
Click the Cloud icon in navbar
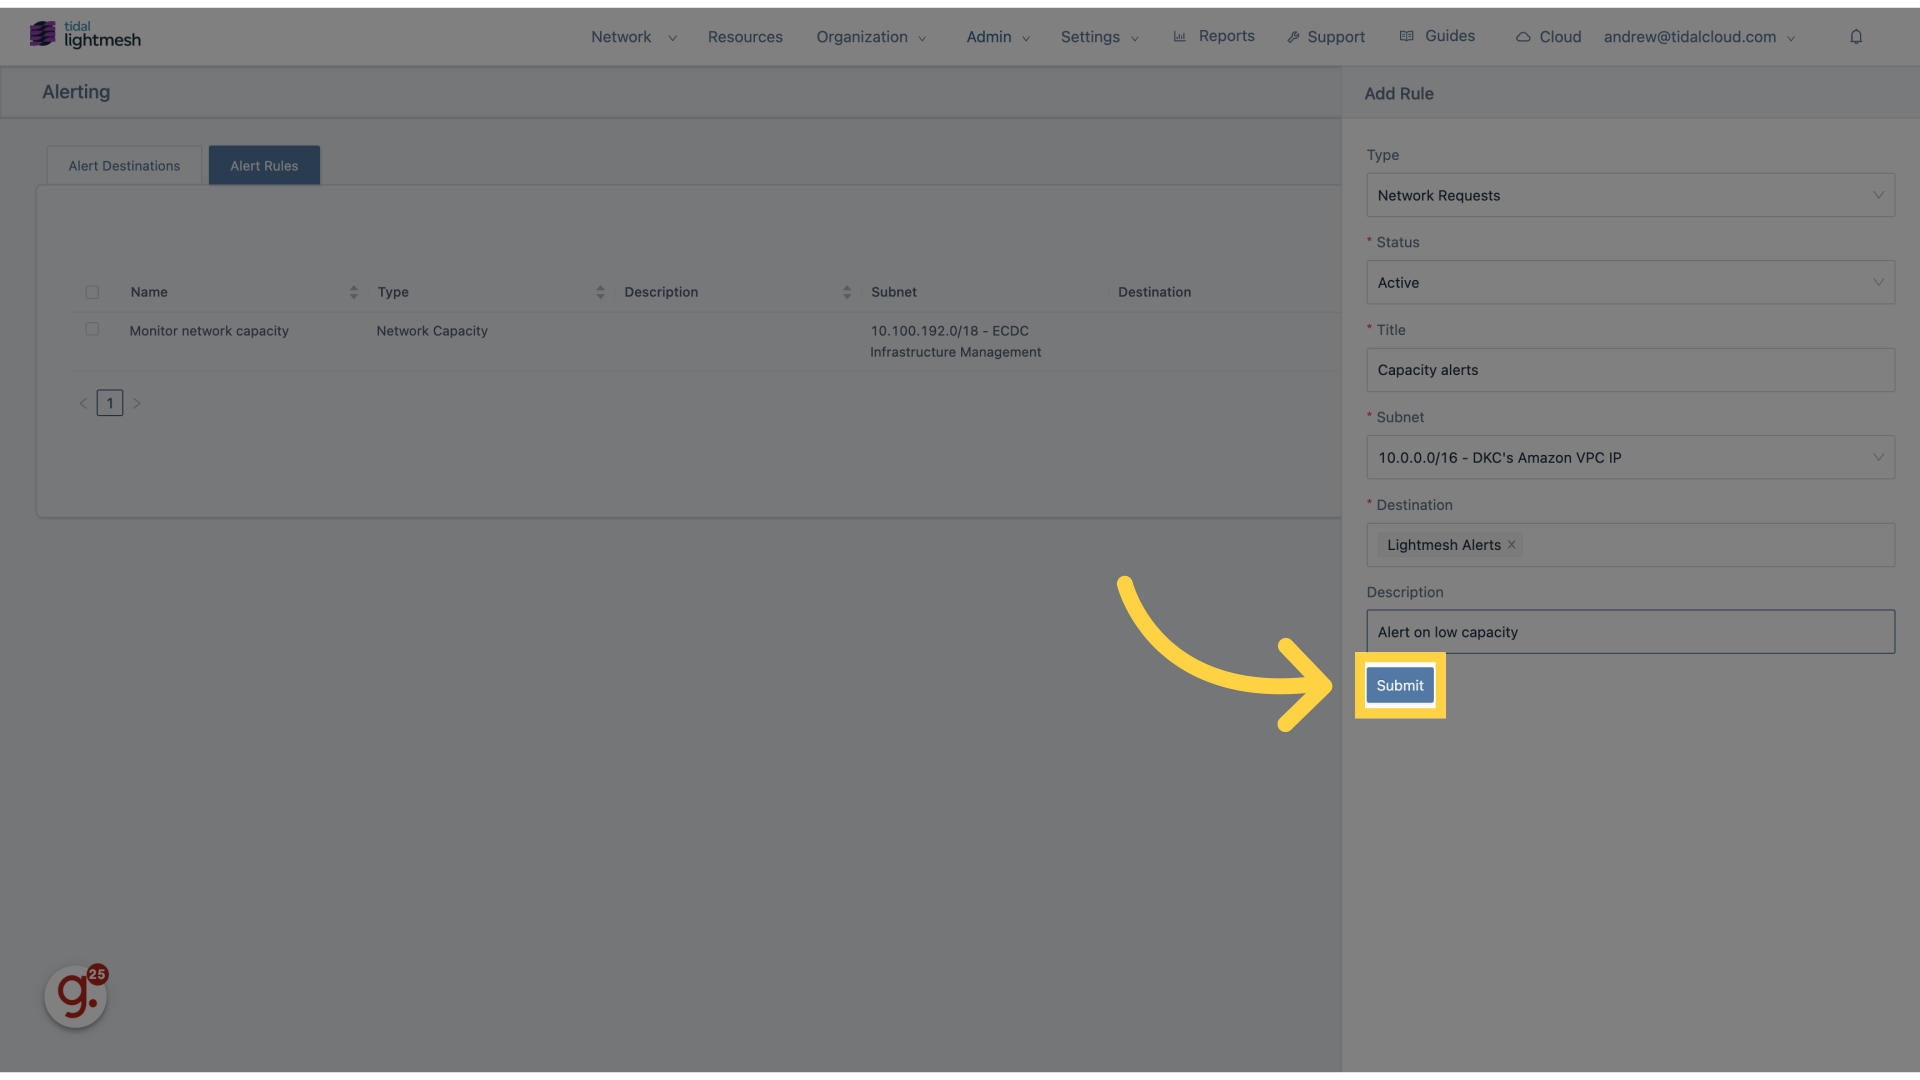[x=1523, y=37]
